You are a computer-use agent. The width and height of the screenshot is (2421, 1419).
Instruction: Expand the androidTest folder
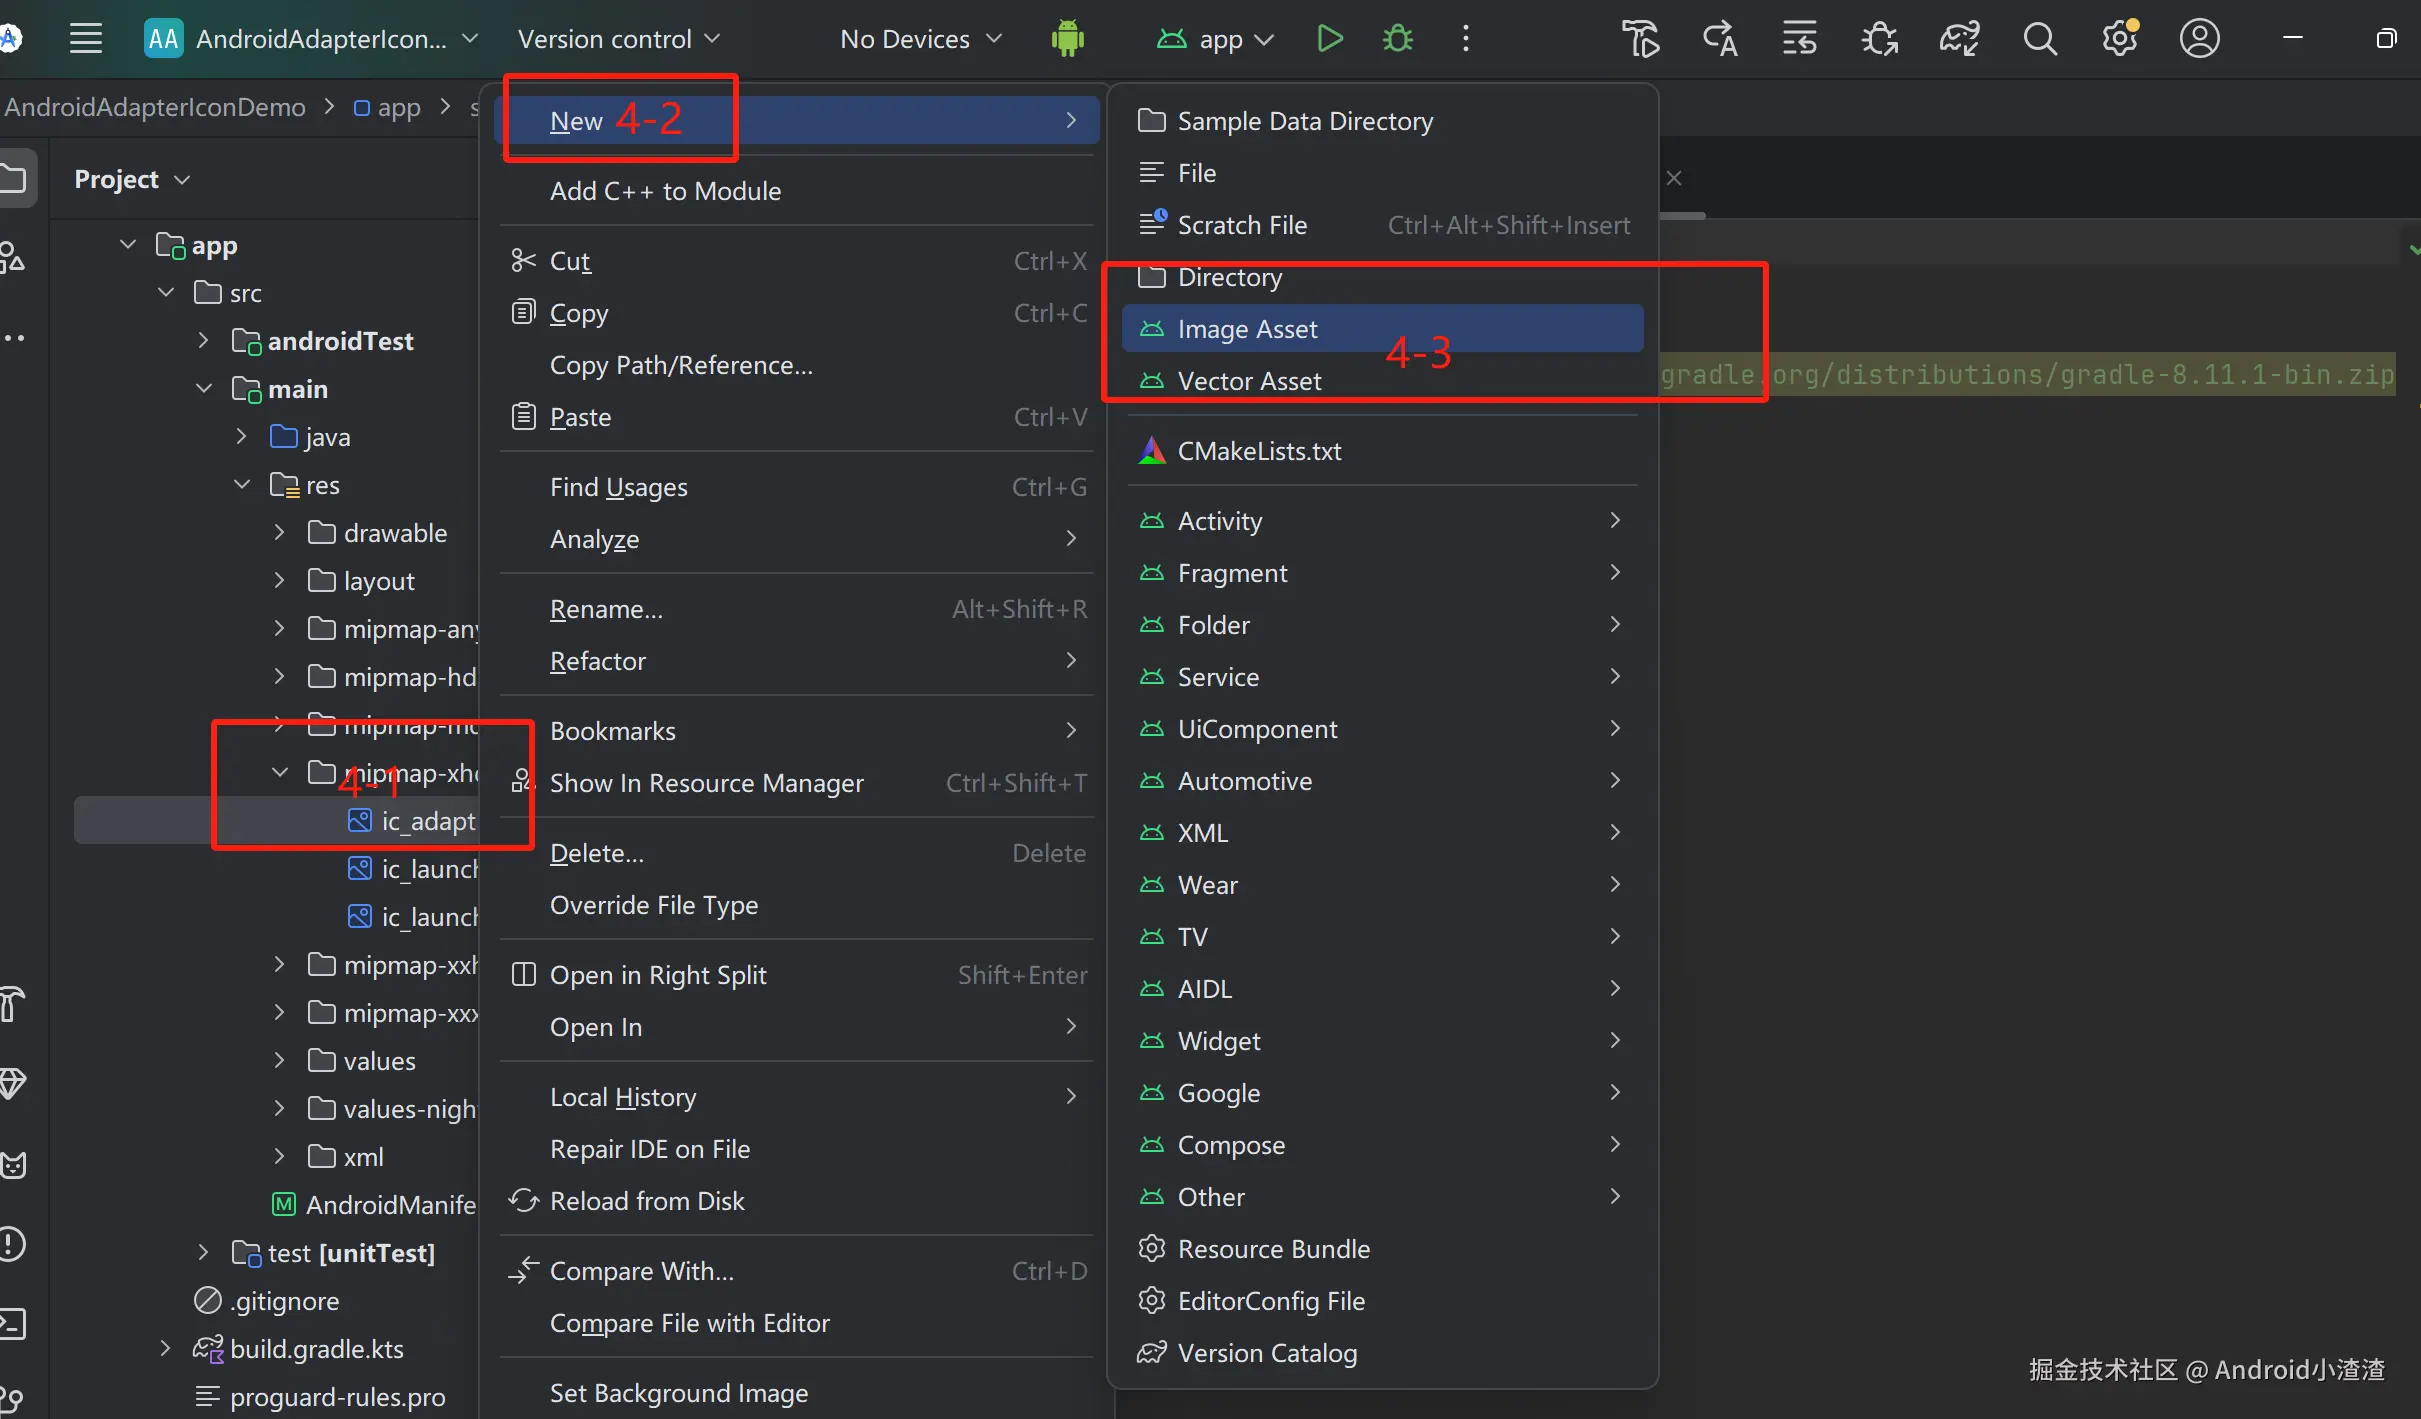click(x=204, y=341)
